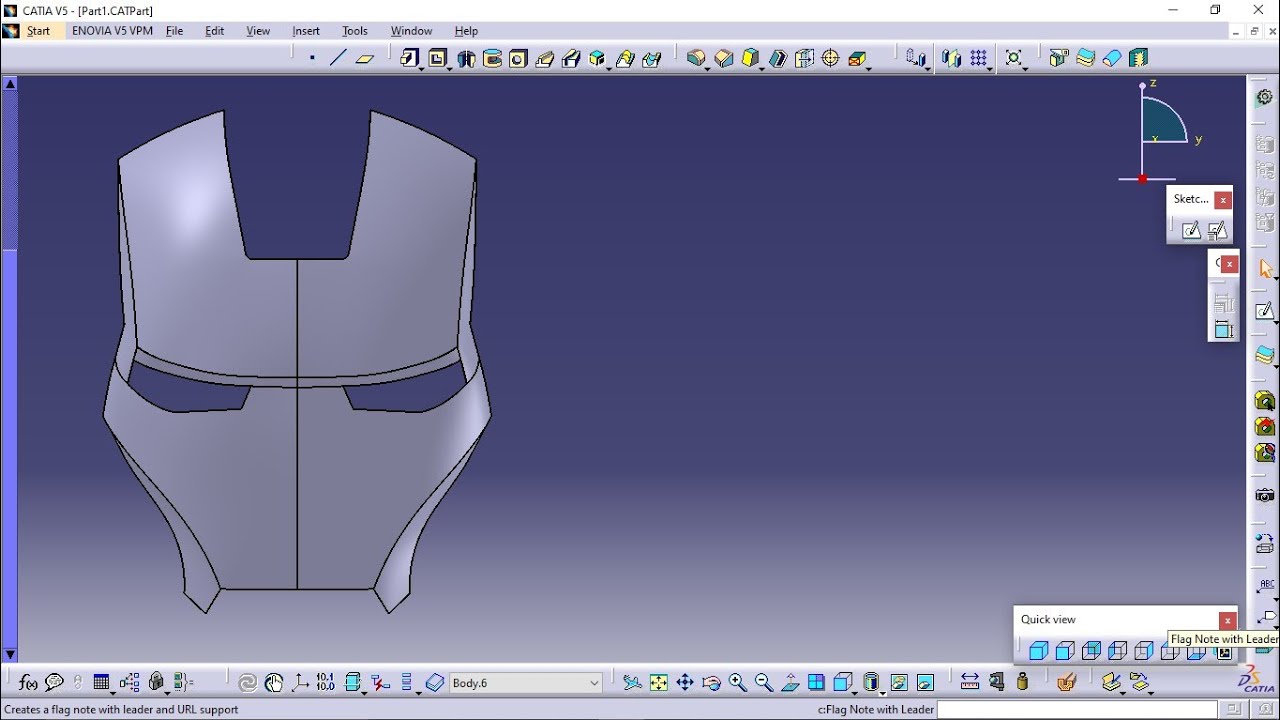Screen dimensions: 1280x720
Task: Click the Design Table icon
Action: 101,683
